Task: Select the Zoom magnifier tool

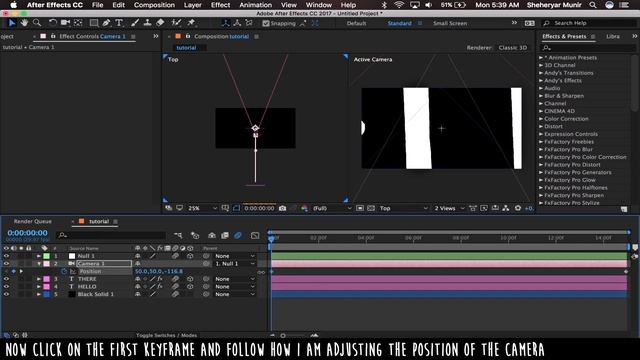Action: (x=37, y=23)
